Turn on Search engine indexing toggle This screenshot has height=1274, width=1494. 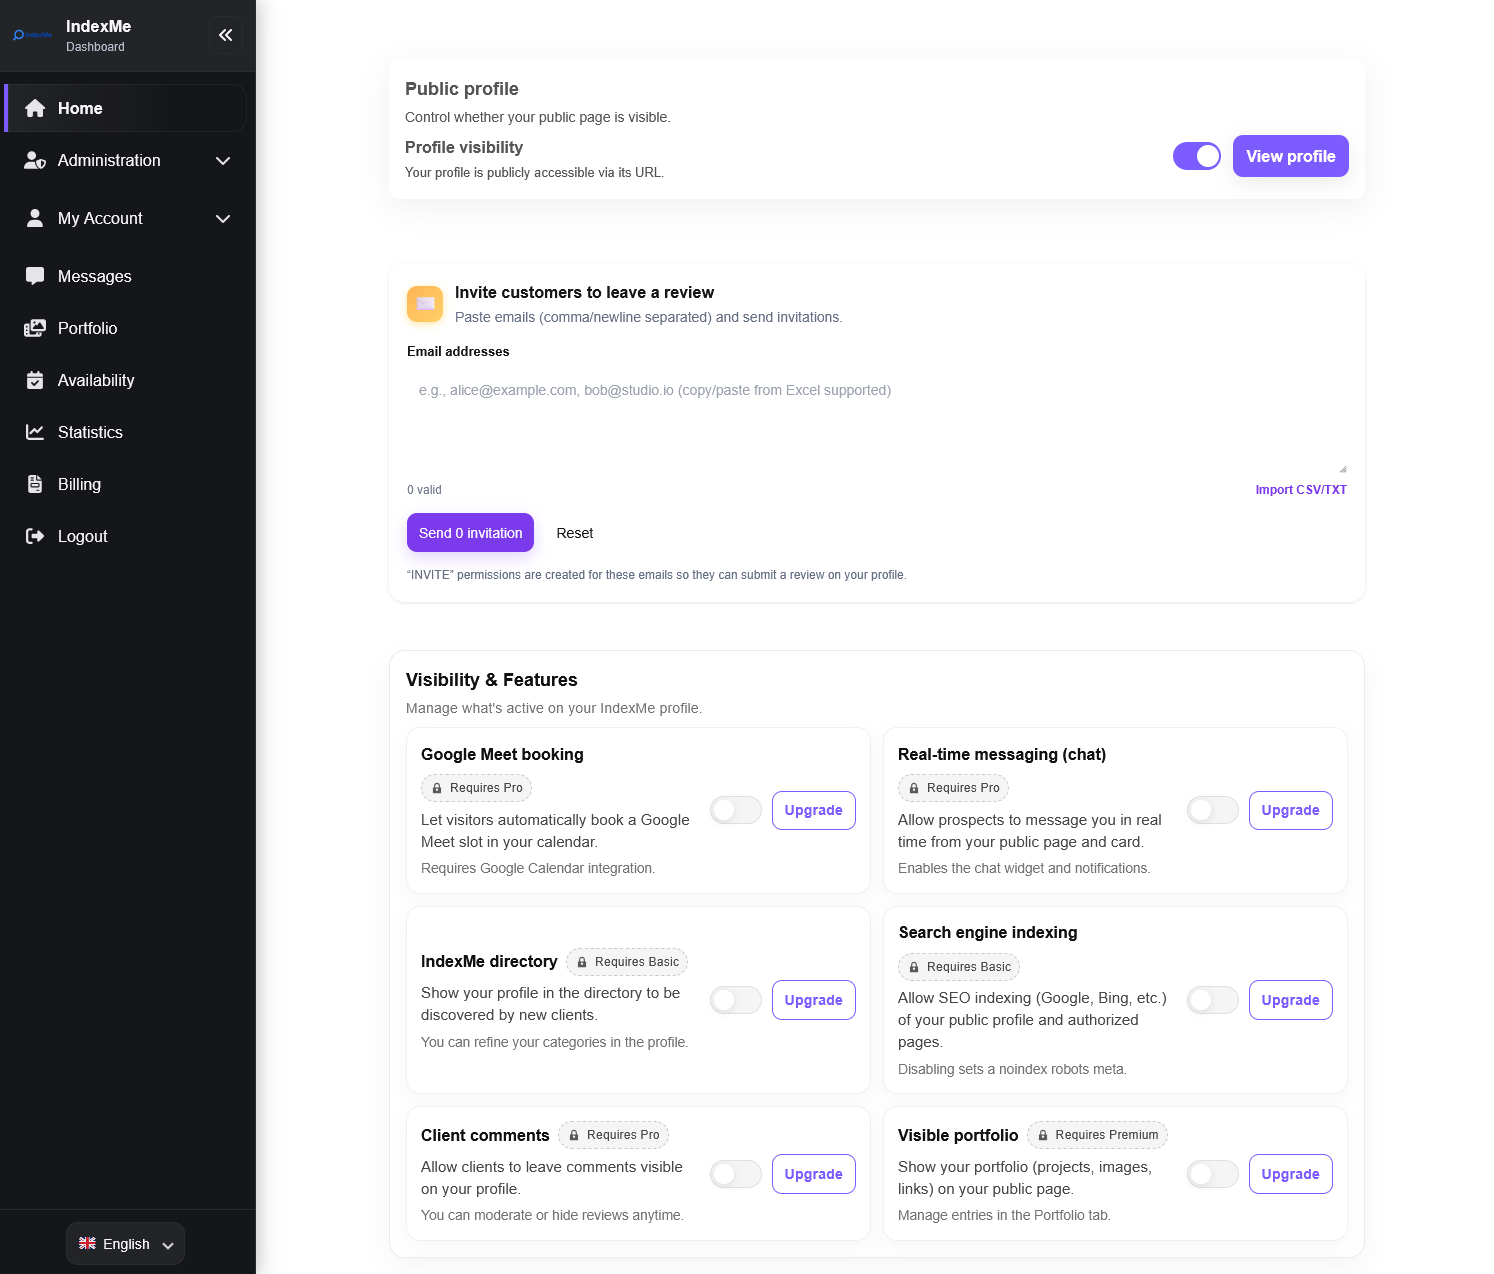(x=1212, y=999)
